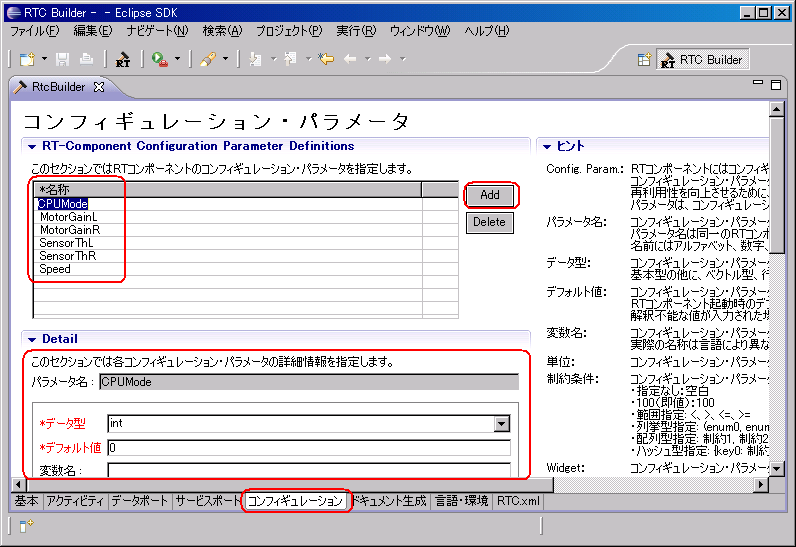Open the external tools dropdown arrow
This screenshot has width=796, height=547.
pos(177,59)
